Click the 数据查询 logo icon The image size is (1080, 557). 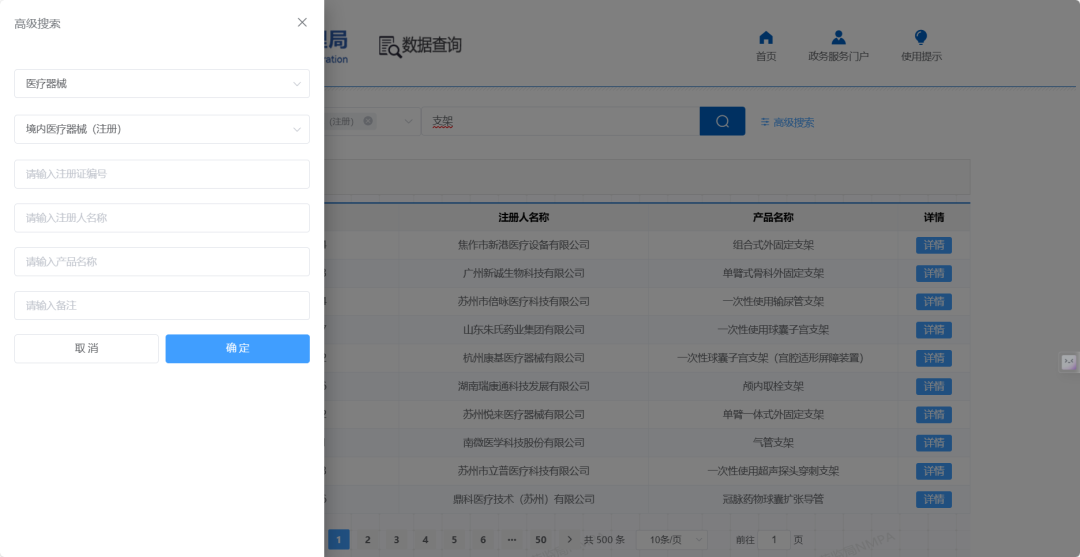tap(389, 46)
